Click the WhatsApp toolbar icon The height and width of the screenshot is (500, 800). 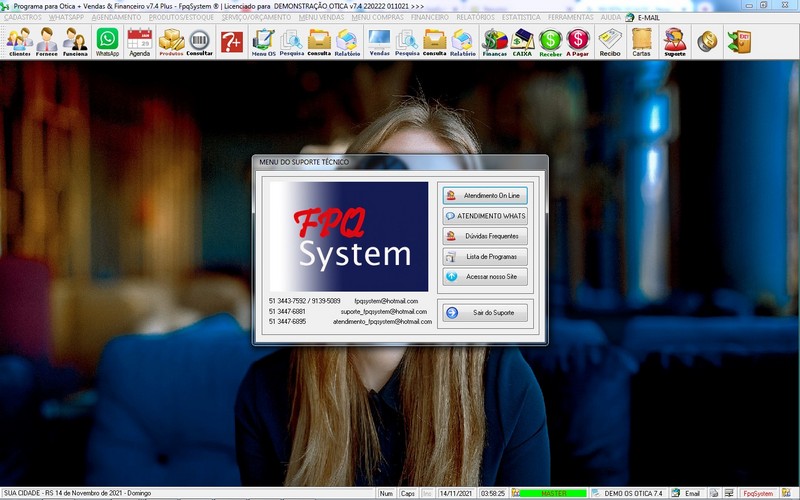(107, 42)
